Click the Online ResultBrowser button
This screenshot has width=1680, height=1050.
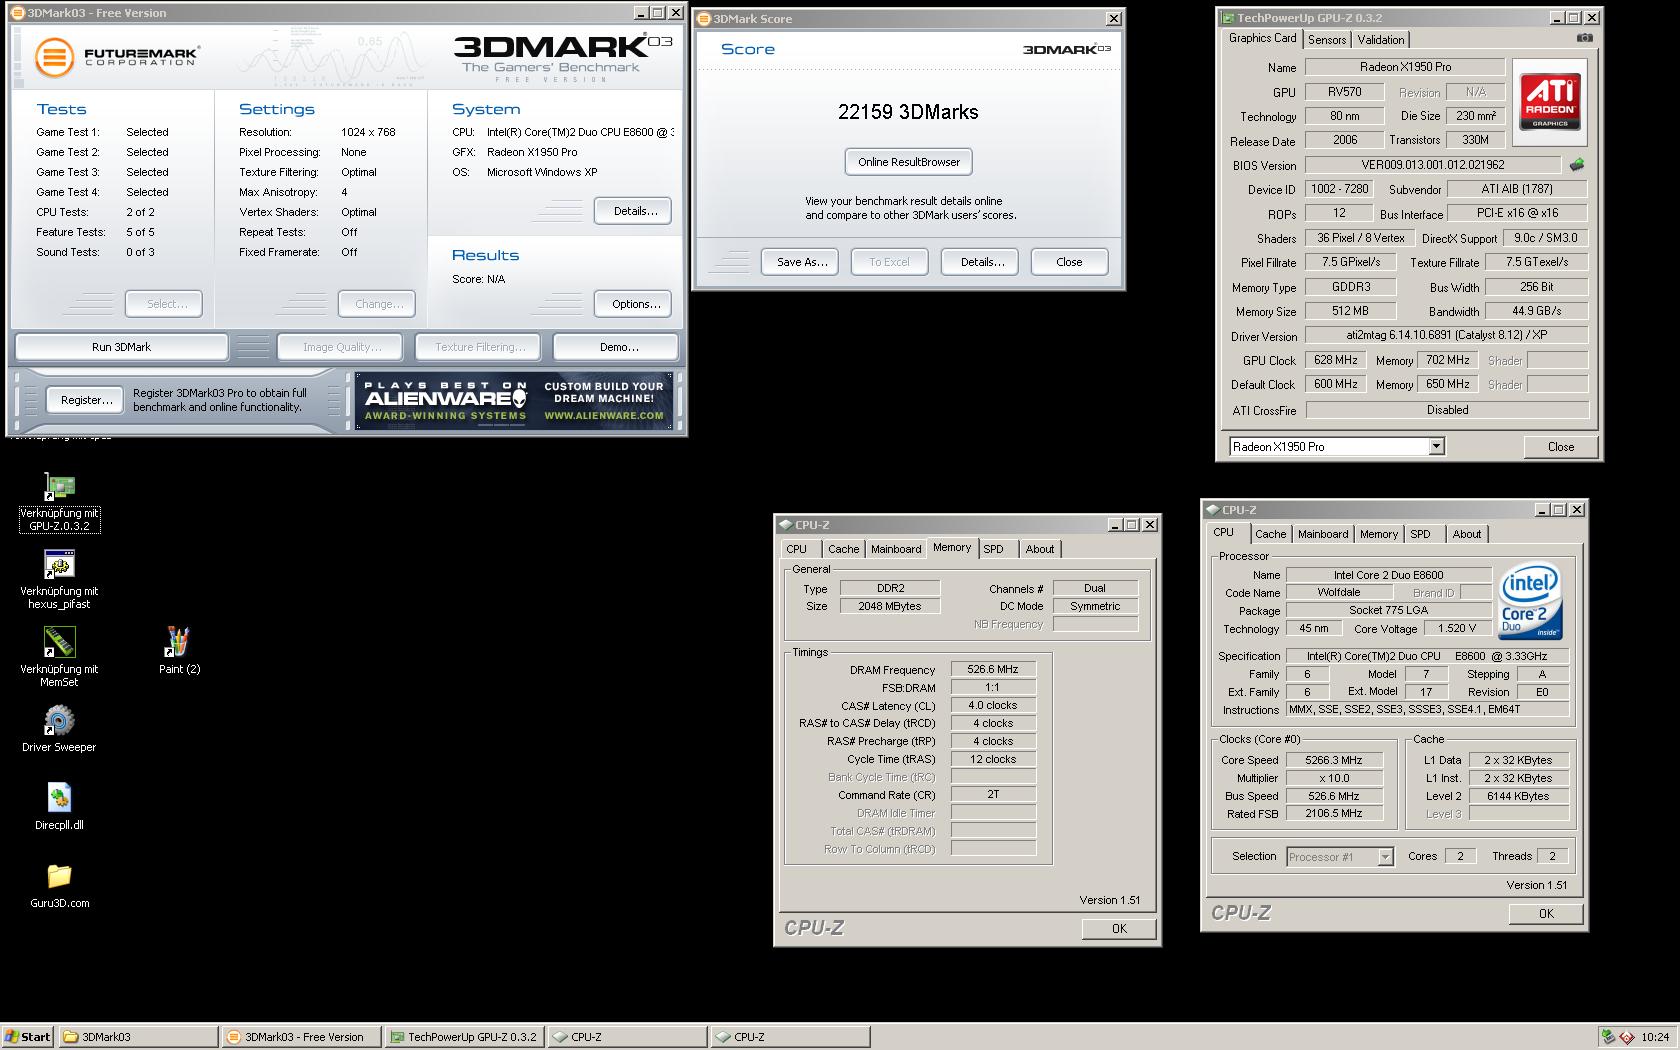(908, 162)
